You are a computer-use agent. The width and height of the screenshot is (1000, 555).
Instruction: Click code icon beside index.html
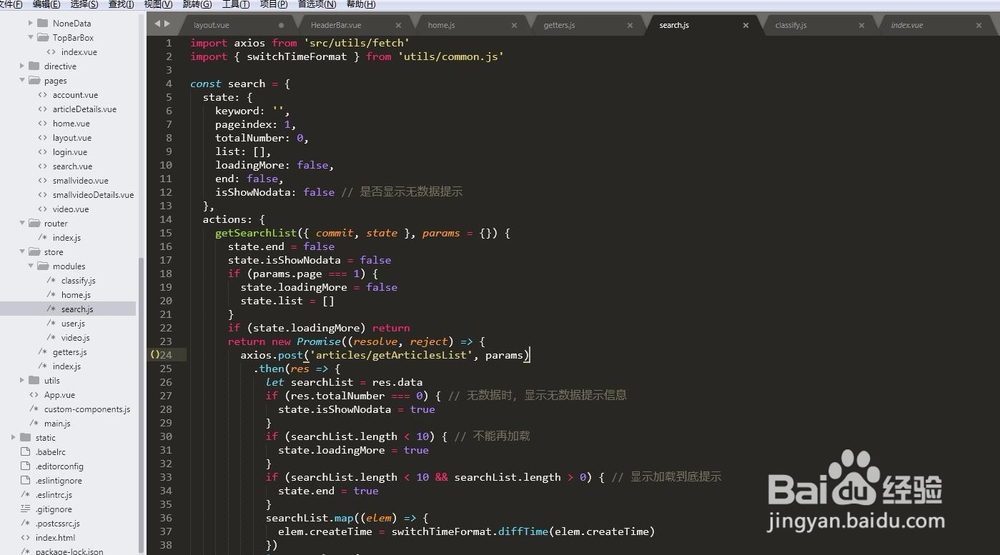click(x=26, y=538)
